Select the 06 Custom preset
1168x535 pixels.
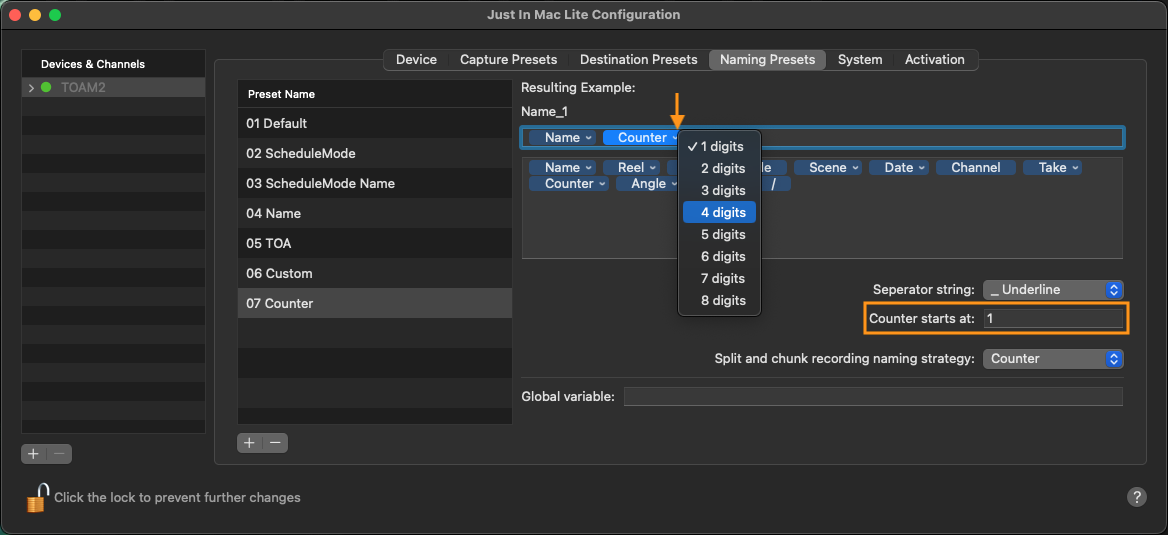(375, 273)
